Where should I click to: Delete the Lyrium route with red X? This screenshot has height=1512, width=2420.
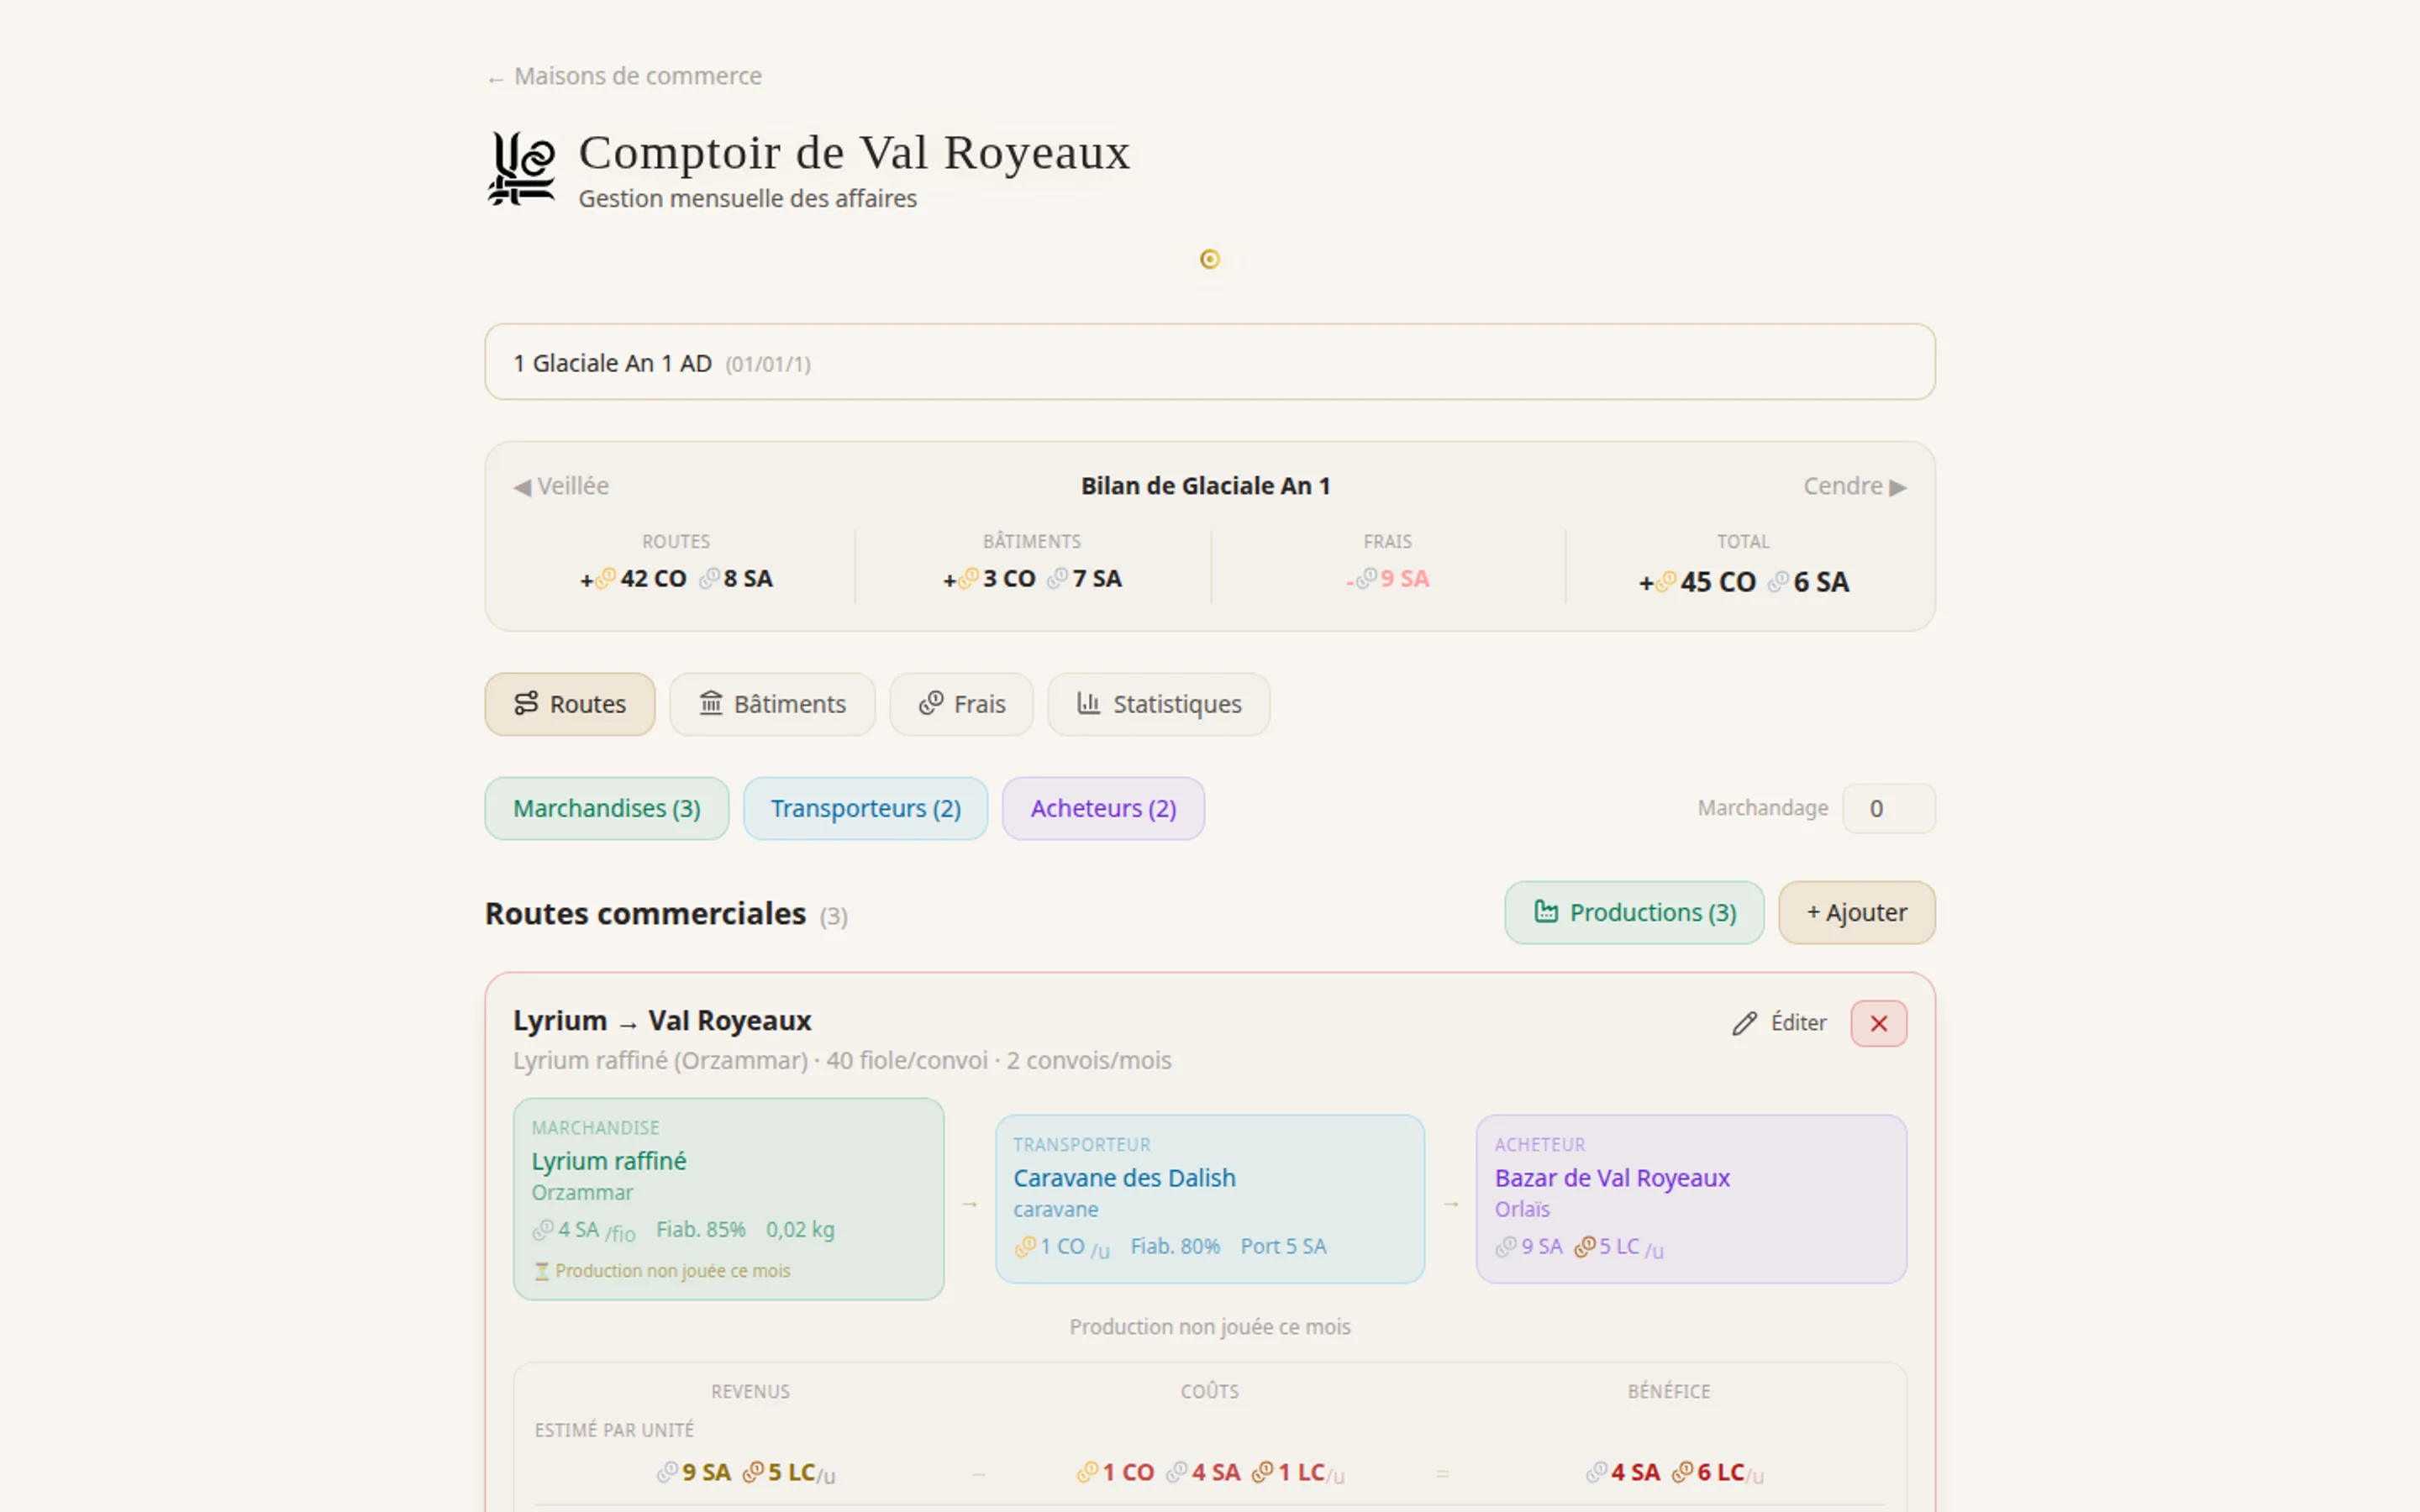(1878, 1023)
